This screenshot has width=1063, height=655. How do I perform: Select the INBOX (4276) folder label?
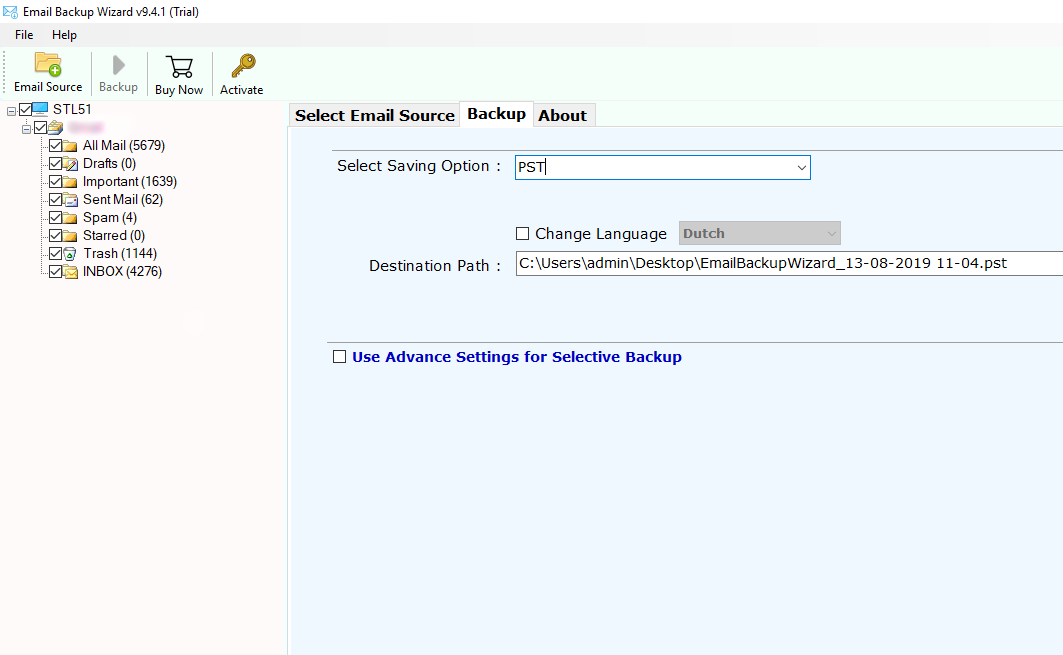pyautogui.click(x=122, y=271)
